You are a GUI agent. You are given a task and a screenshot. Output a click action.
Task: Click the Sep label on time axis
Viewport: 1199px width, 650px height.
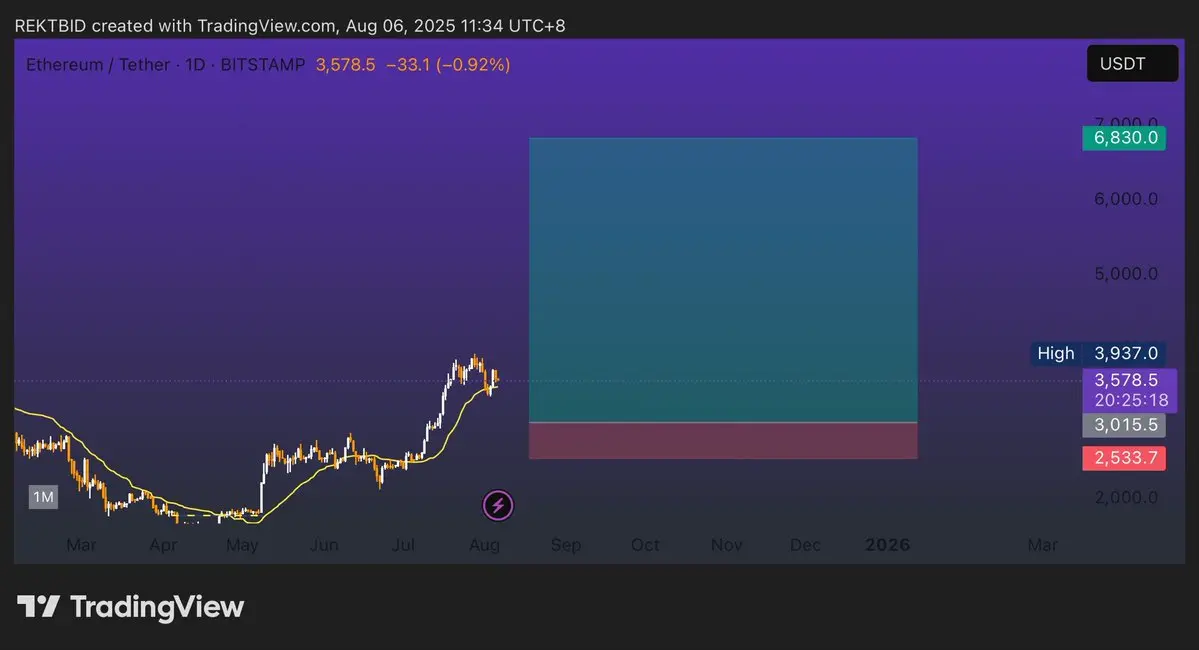point(566,545)
